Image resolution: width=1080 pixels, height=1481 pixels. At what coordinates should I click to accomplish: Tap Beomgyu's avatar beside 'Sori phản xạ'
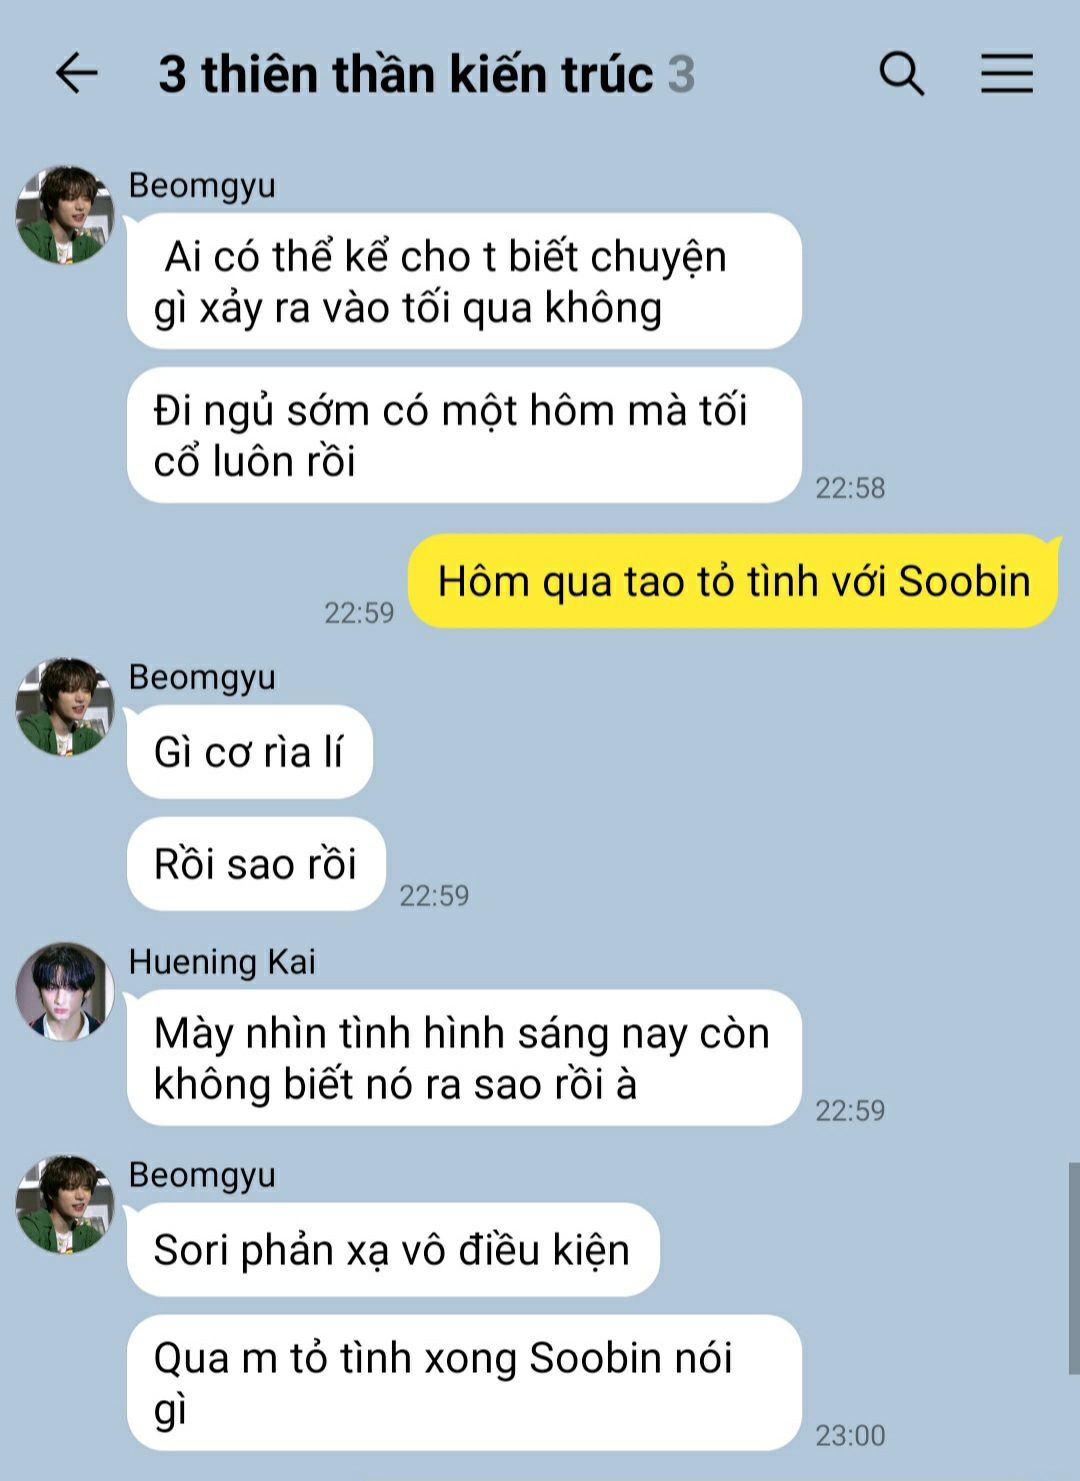coord(65,1204)
